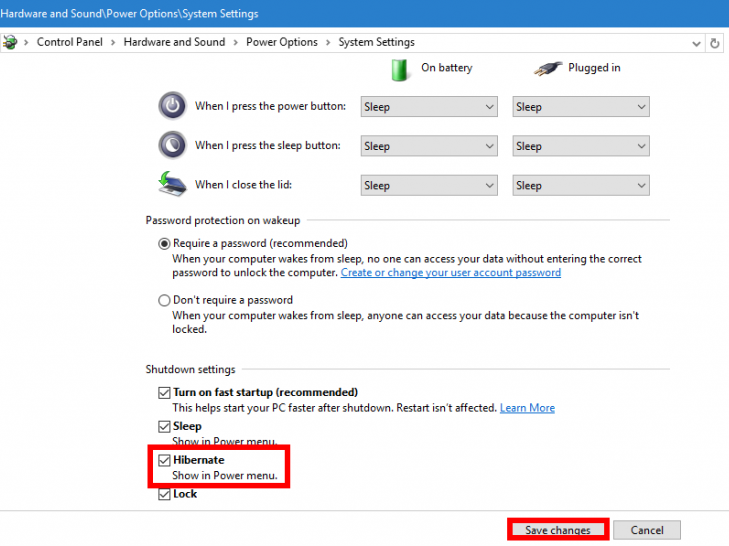
Task: Click the sleep button moon icon
Action: [172, 145]
